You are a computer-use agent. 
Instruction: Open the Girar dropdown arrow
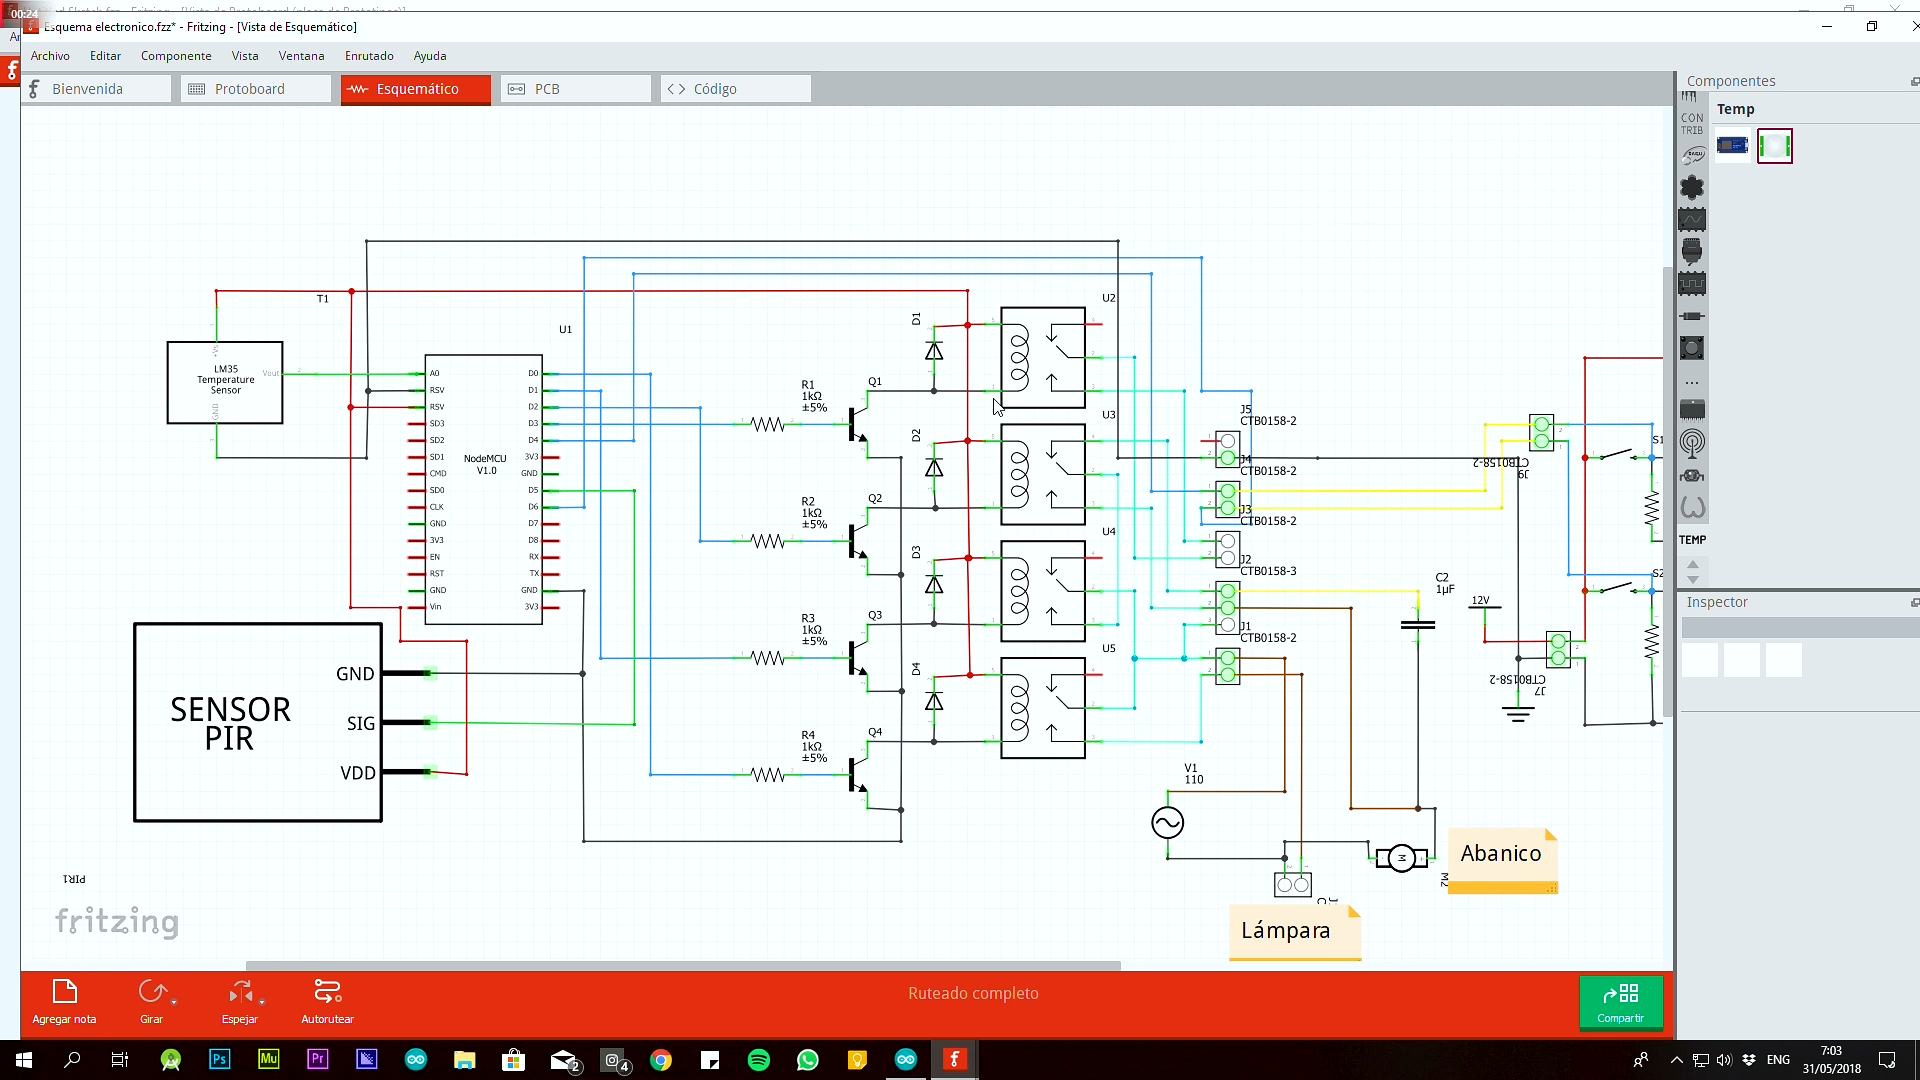pyautogui.click(x=174, y=1002)
